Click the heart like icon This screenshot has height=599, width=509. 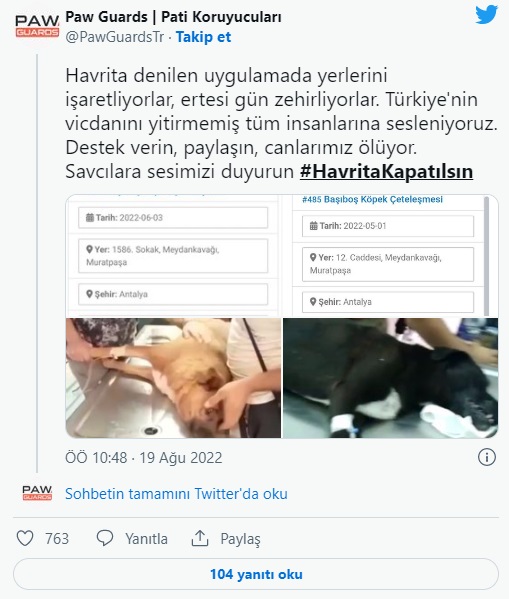coord(25,538)
